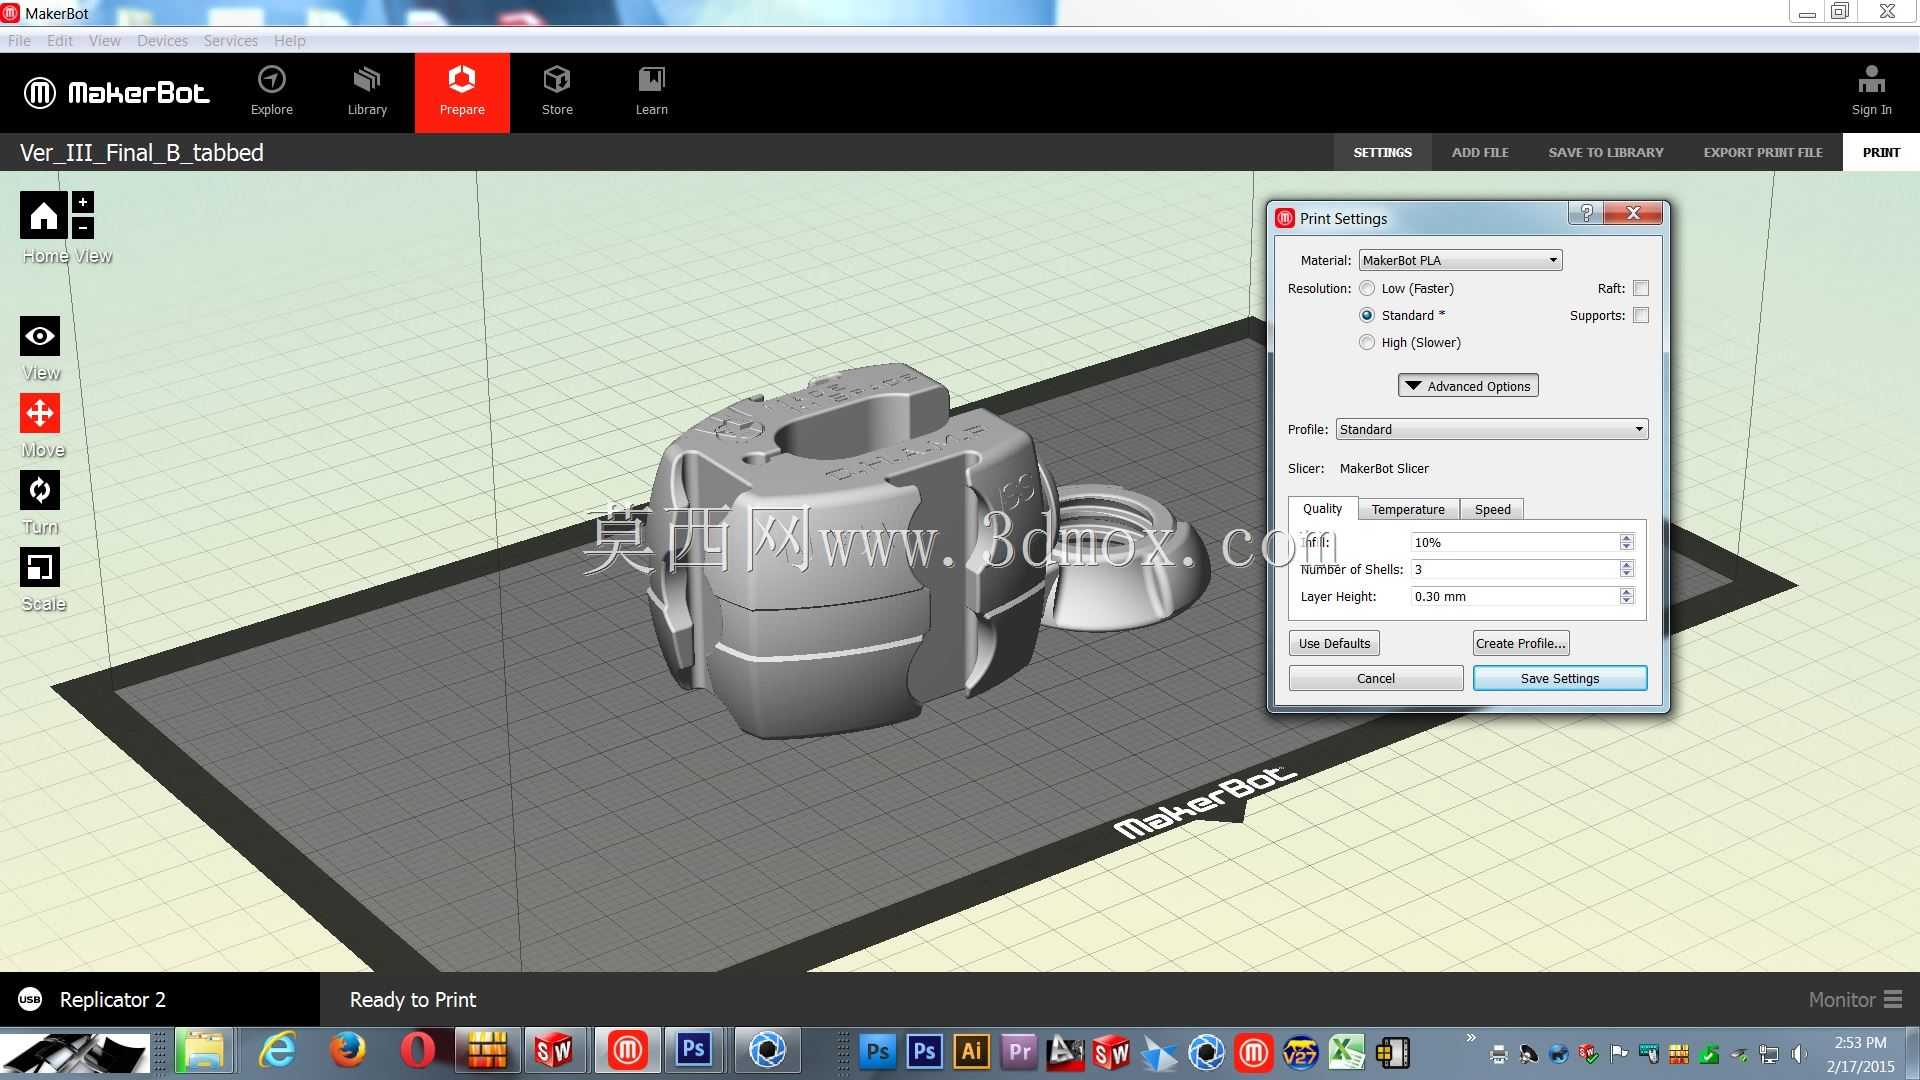This screenshot has width=1920, height=1080.
Task: Reset to Home View
Action: tap(44, 215)
